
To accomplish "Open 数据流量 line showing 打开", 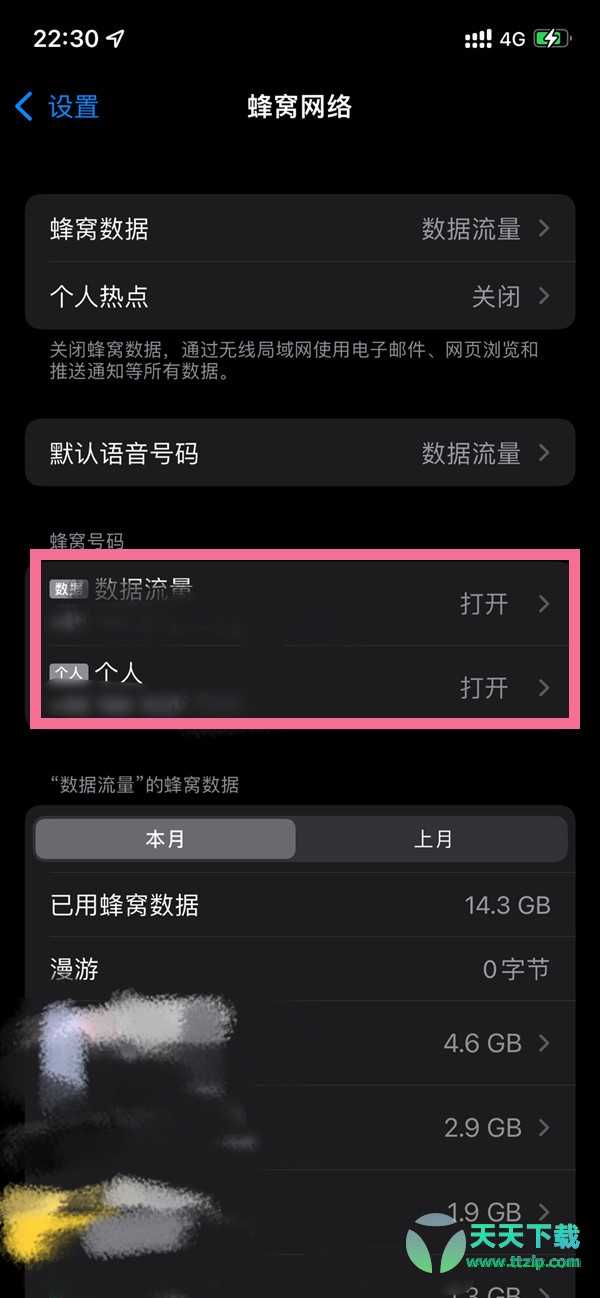I will pyautogui.click(x=300, y=603).
